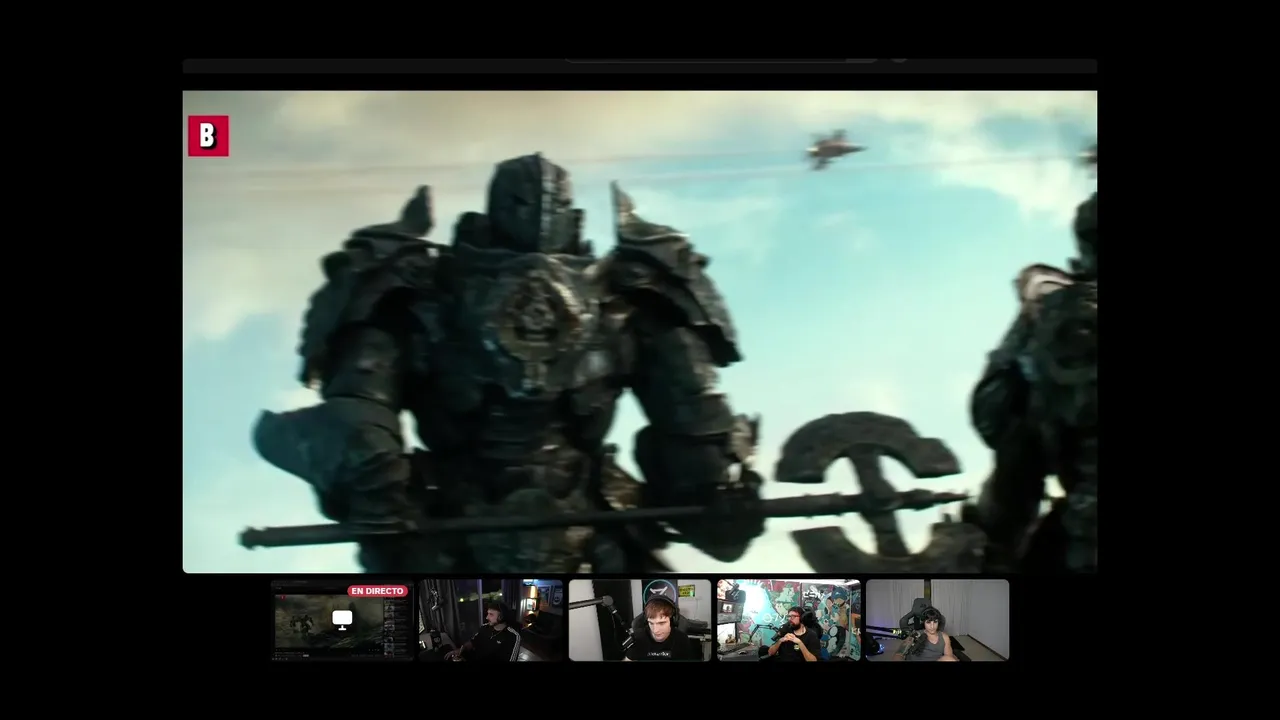The height and width of the screenshot is (720, 1280).
Task: Select the shared screen thumbnail
Action: tap(342, 620)
